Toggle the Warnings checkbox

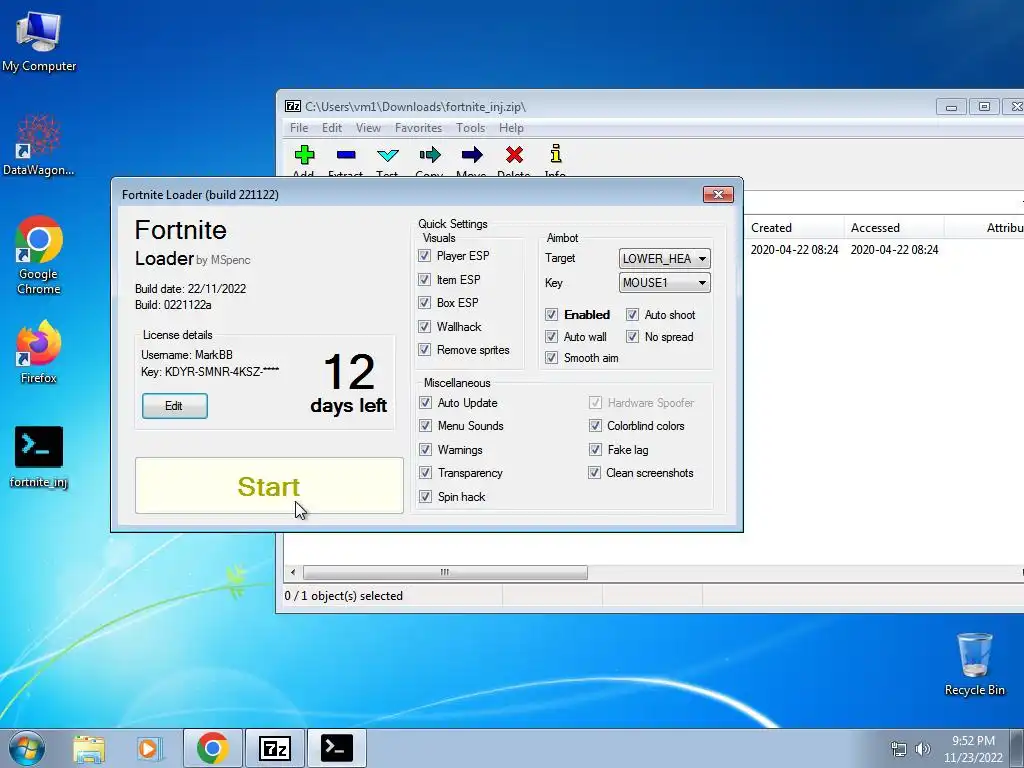point(425,449)
